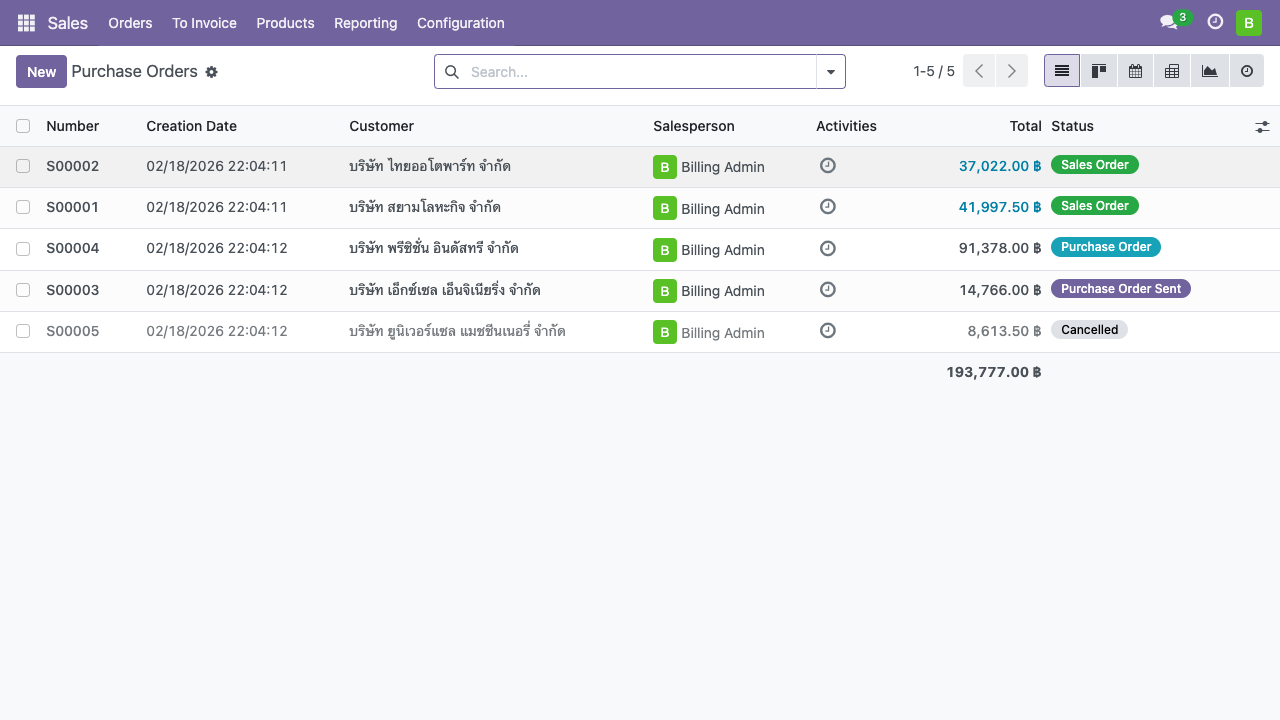This screenshot has width=1280, height=720.
Task: Switch to Graph view
Action: (x=1209, y=71)
